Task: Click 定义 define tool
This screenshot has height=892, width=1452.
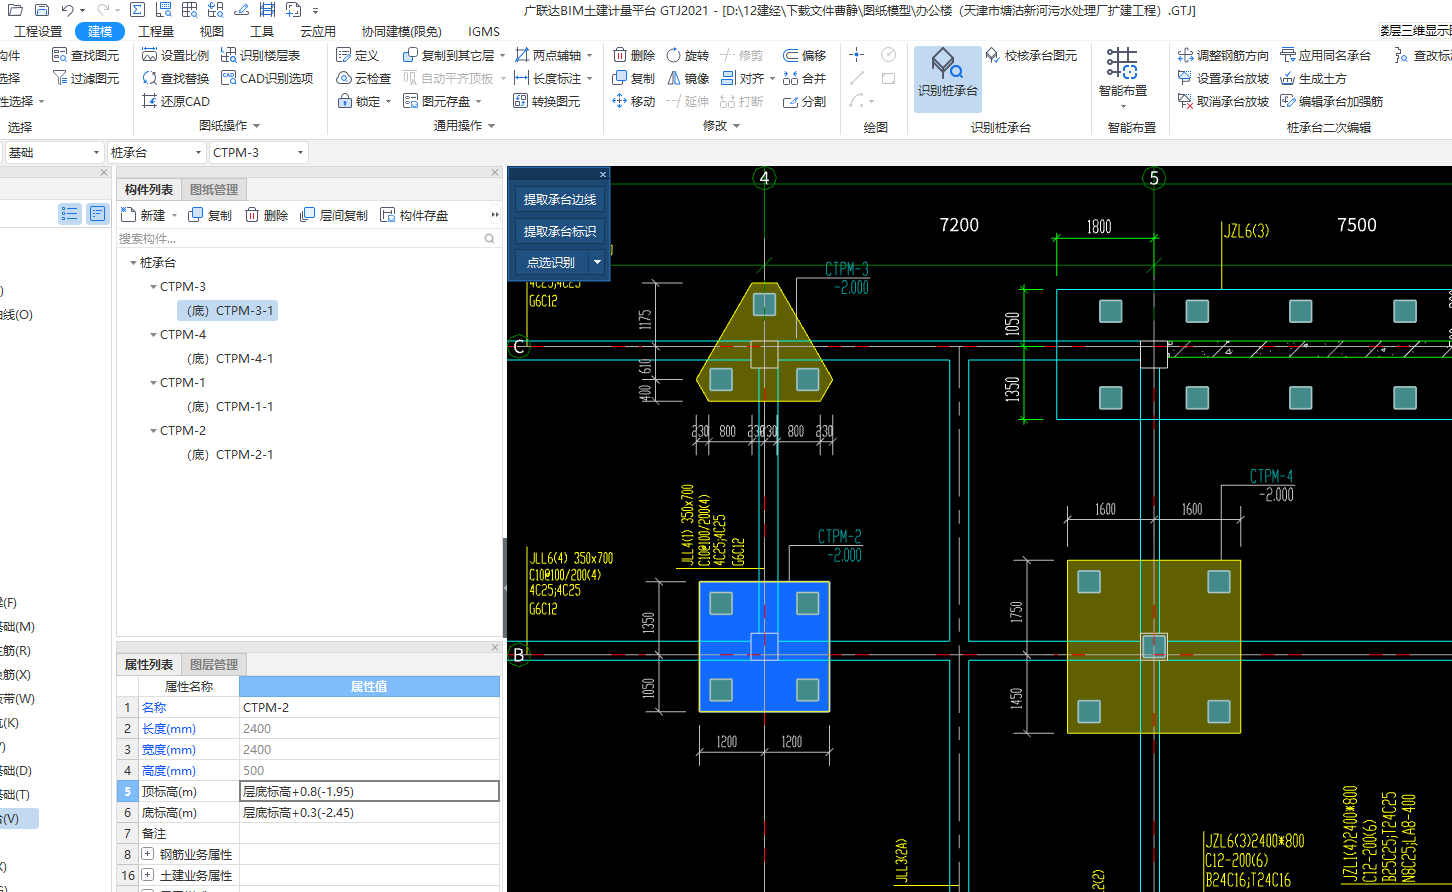Action: pyautogui.click(x=357, y=55)
